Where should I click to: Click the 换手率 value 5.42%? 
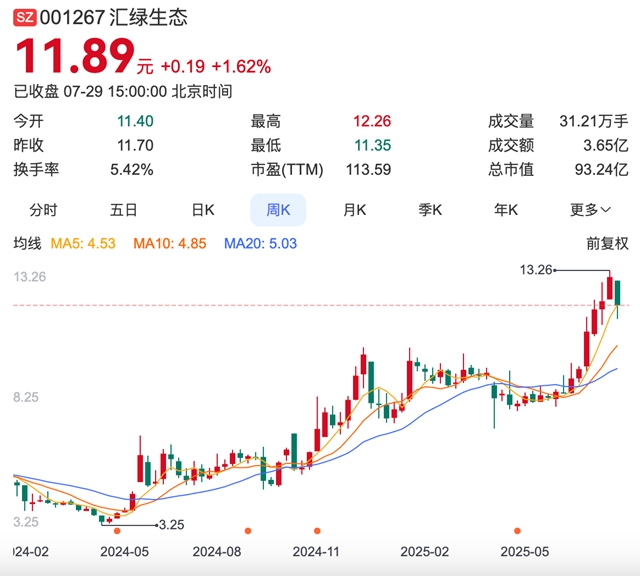point(132,169)
